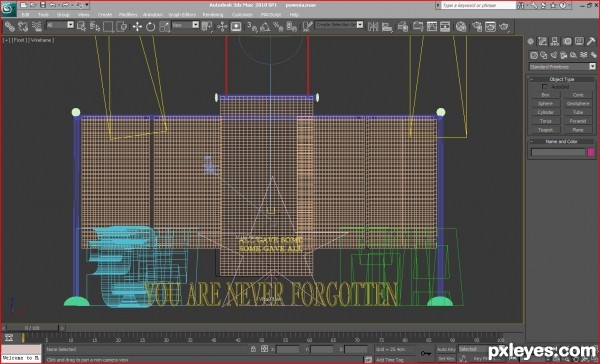This screenshot has width=600, height=364.
Task: Toggle Window/Crossing selection mode
Action: coord(122,26)
